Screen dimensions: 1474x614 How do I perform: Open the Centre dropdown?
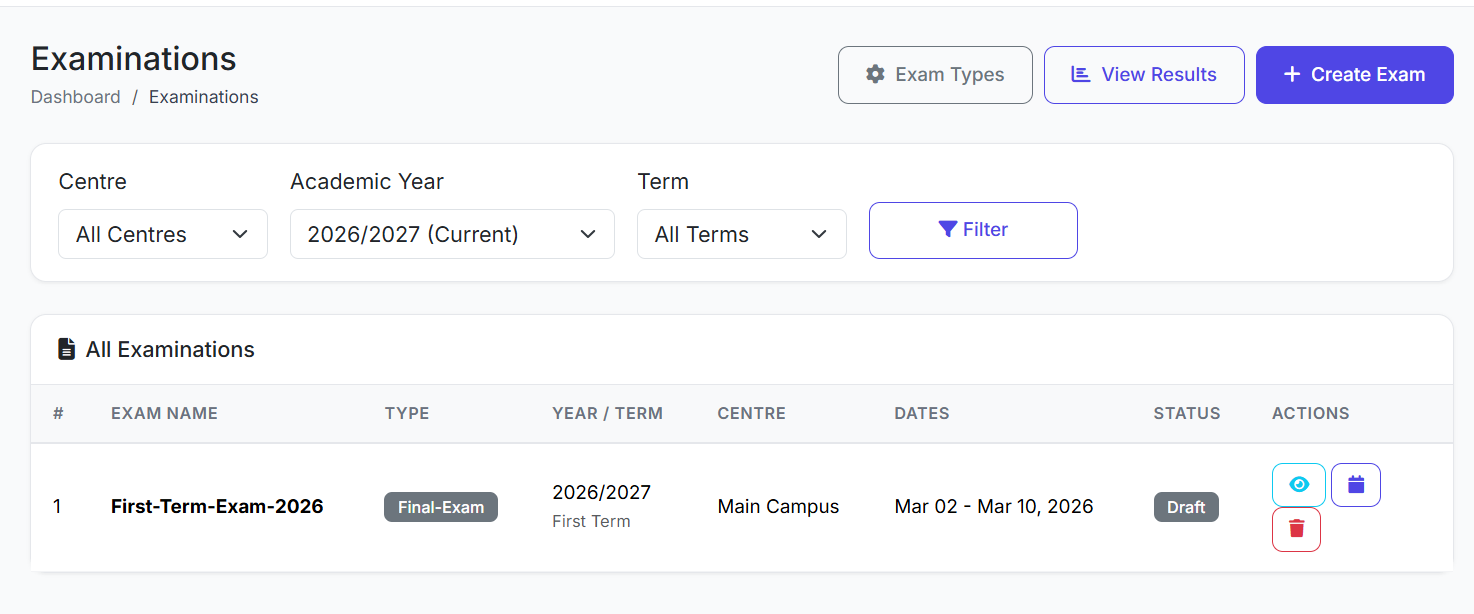pyautogui.click(x=162, y=234)
